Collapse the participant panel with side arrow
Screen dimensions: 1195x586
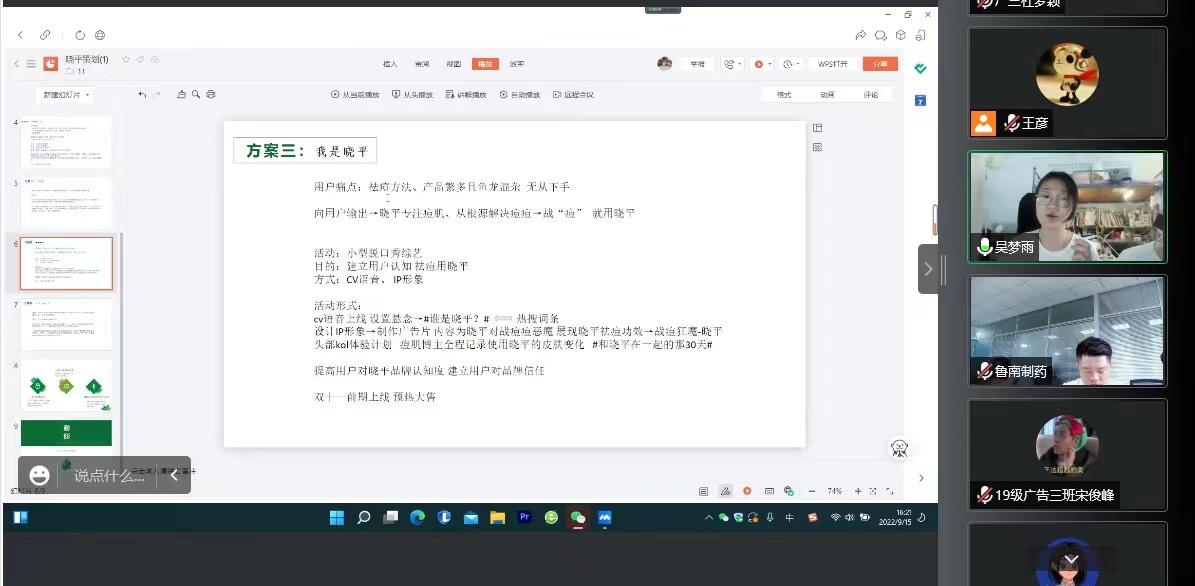click(927, 268)
